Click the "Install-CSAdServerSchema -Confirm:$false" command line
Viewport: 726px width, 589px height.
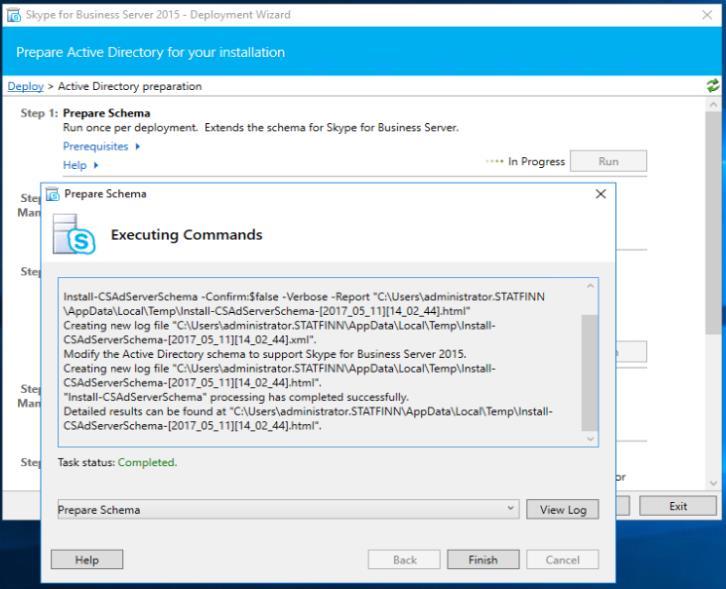304,304
